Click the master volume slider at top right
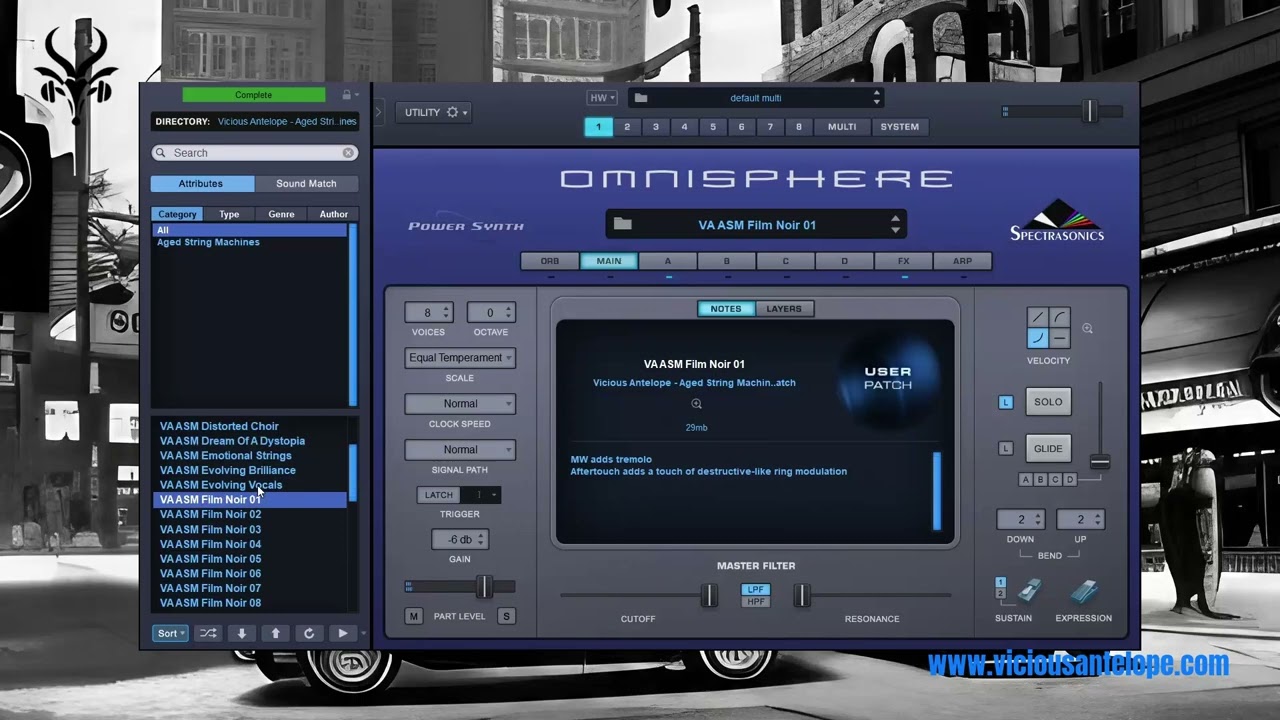The height and width of the screenshot is (720, 1280). coord(1091,112)
